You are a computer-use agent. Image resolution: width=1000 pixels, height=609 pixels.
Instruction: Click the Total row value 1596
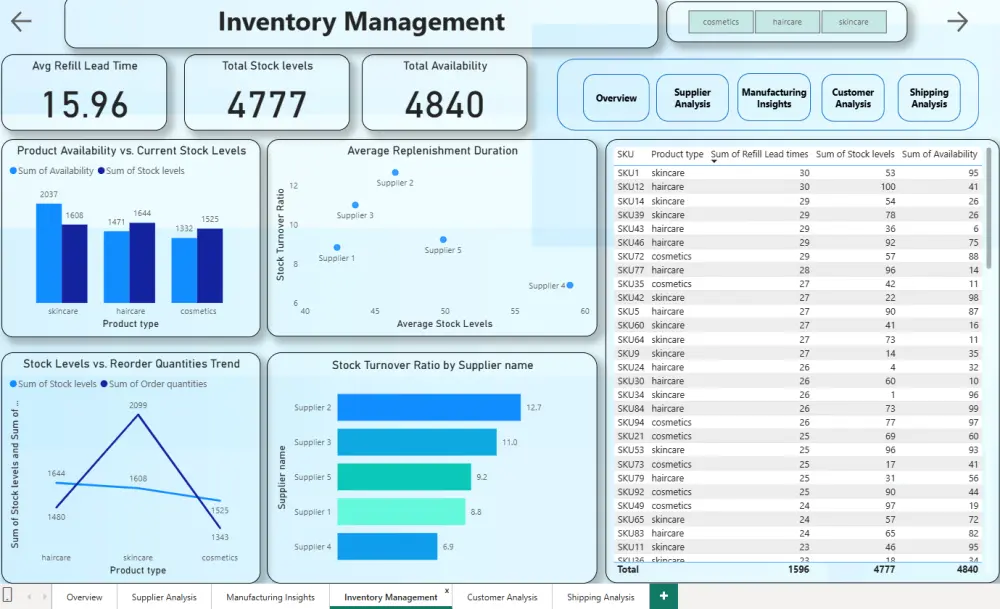[x=798, y=569]
